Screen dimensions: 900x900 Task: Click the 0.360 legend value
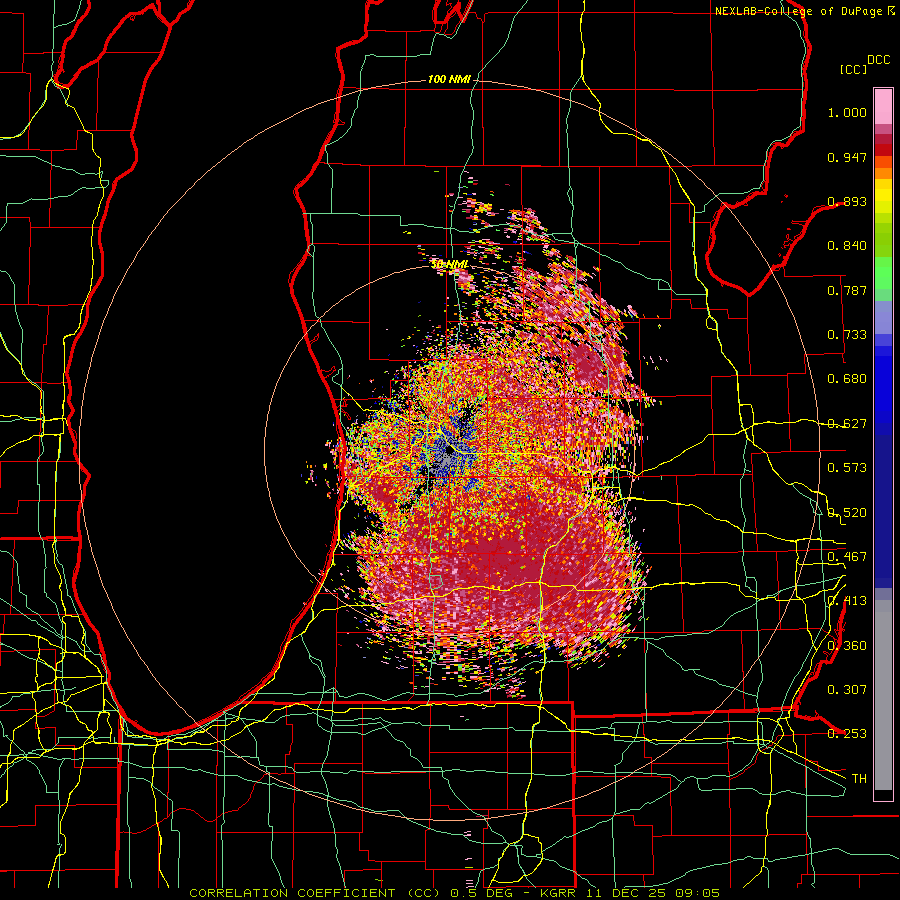click(847, 646)
